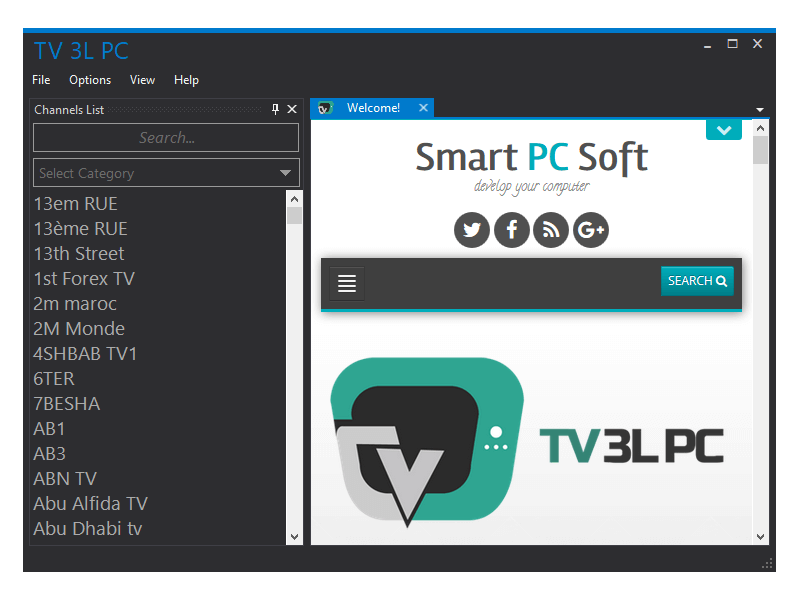Select the Abu Dhabi tv channel

(88, 529)
